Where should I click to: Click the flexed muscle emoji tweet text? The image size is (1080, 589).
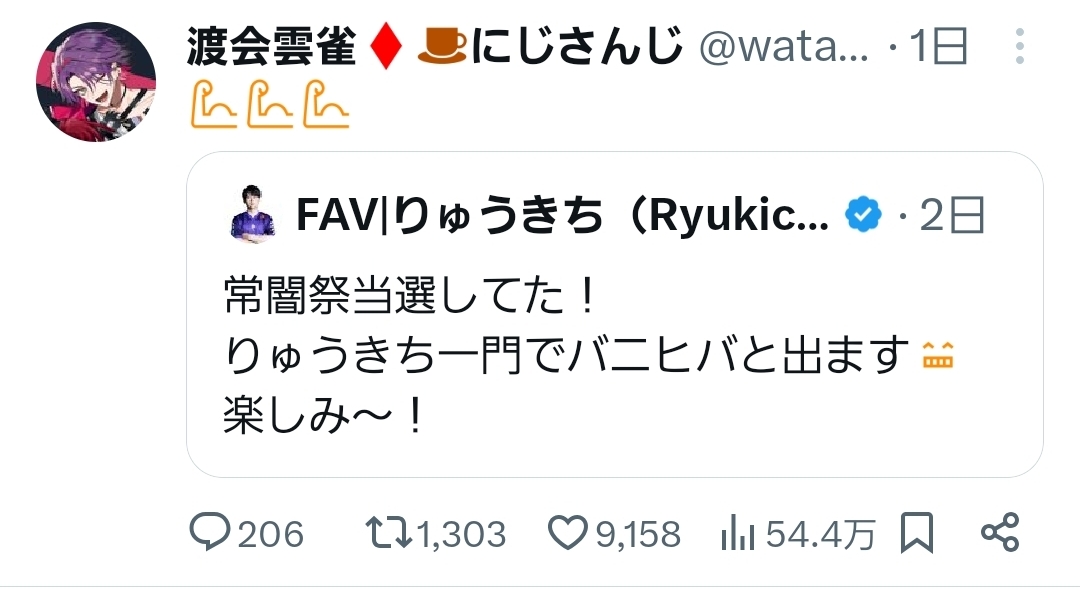coord(270,105)
